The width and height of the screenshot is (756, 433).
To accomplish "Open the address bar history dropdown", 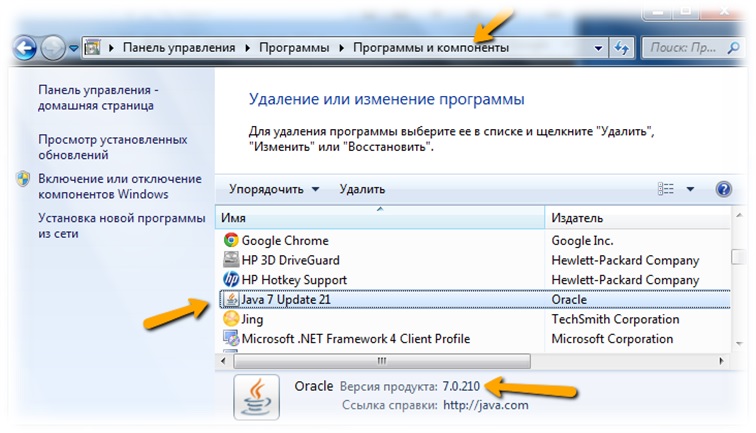I will click(x=598, y=48).
